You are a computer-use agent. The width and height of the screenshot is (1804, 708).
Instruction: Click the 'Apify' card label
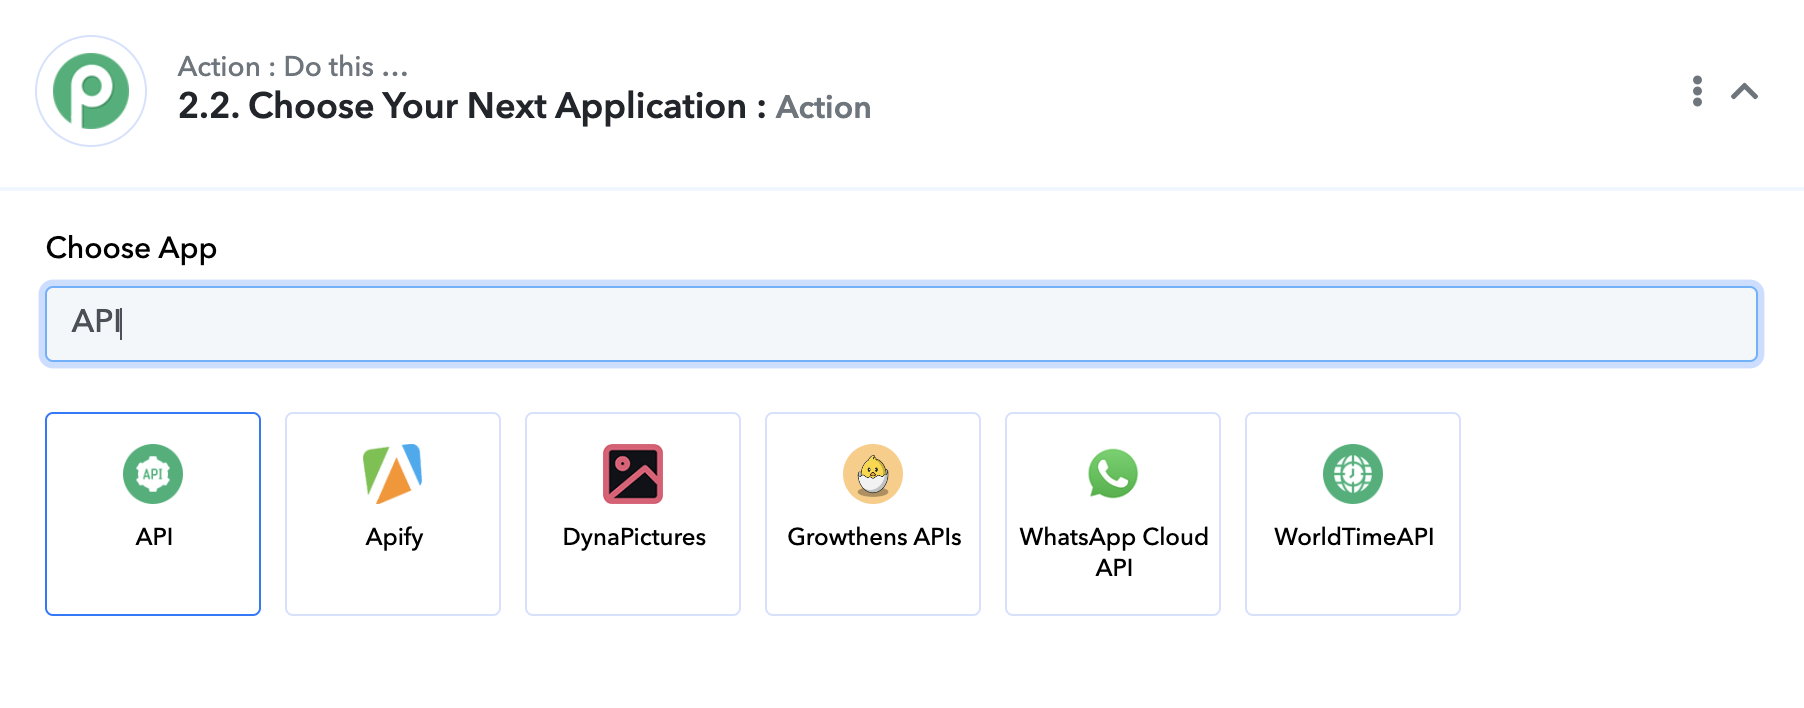coord(394,538)
